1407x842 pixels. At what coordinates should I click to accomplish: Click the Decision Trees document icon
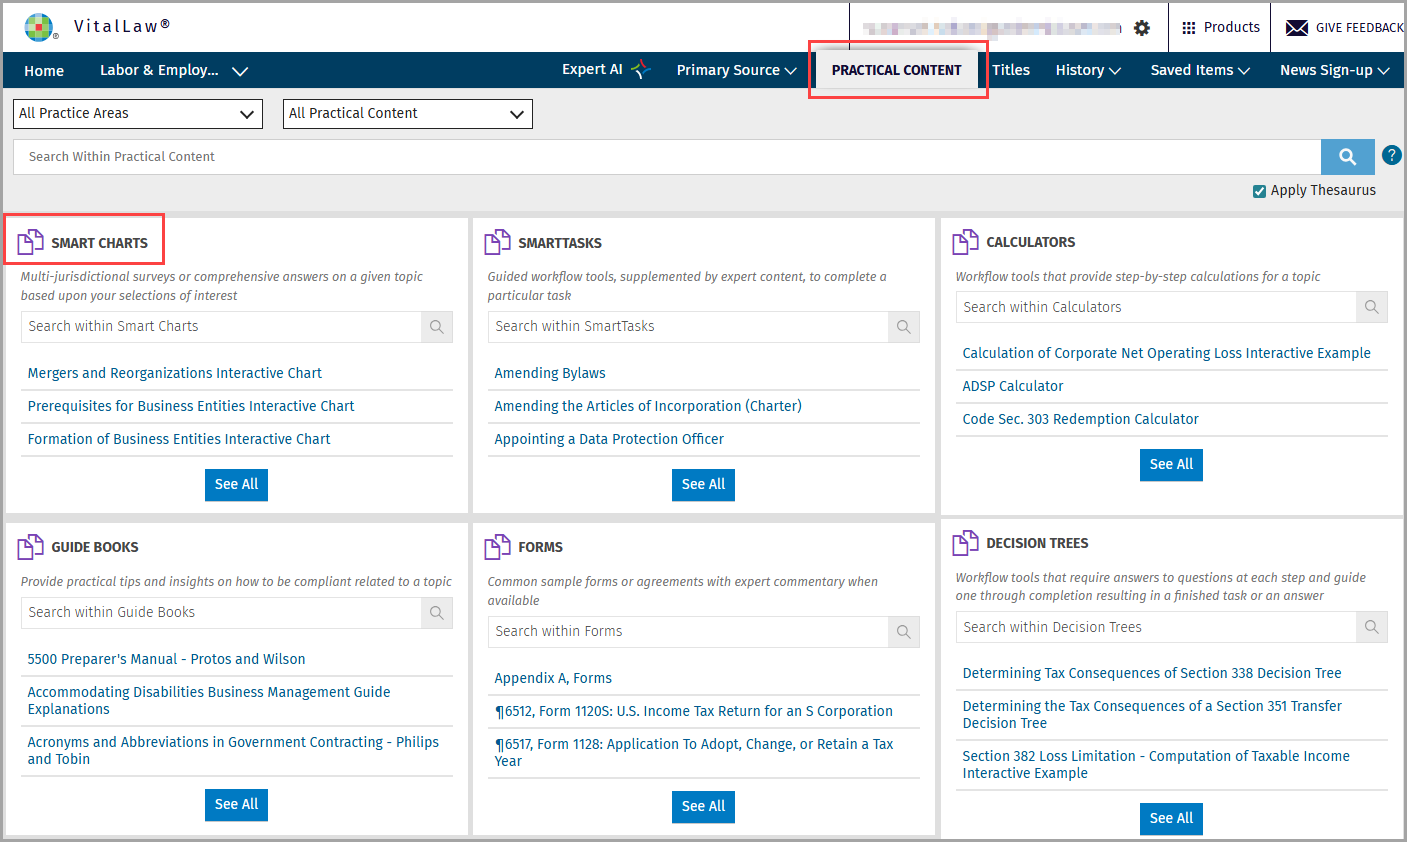click(x=966, y=542)
